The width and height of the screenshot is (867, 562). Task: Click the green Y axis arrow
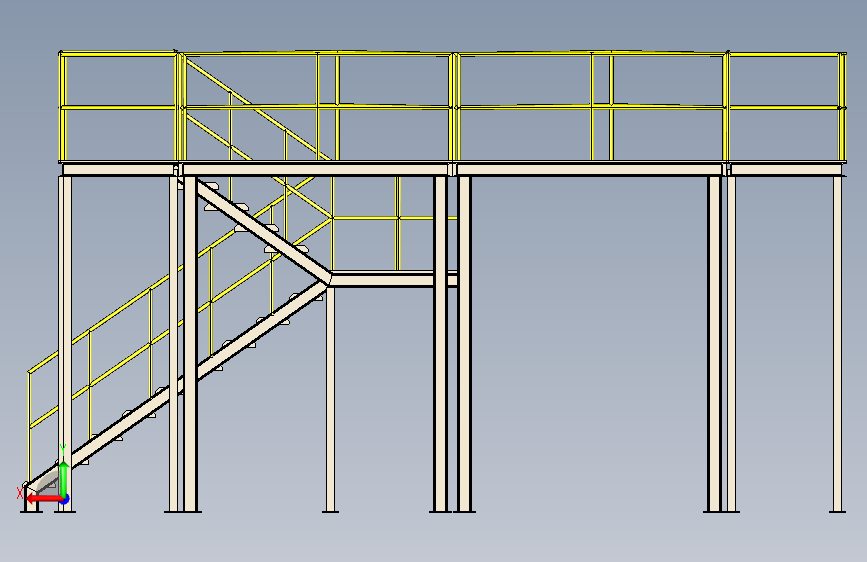pyautogui.click(x=64, y=478)
